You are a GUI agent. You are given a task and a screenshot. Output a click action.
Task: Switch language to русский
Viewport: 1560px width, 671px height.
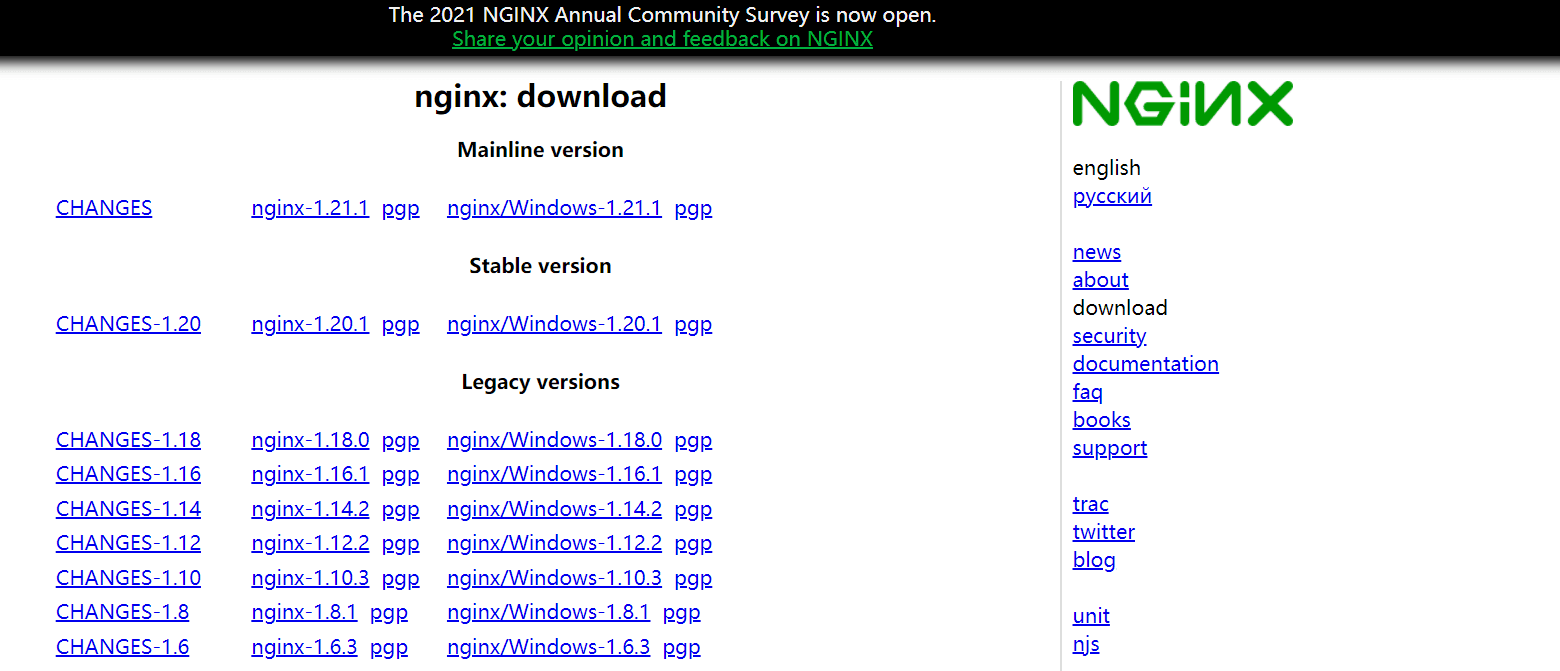[1112, 196]
